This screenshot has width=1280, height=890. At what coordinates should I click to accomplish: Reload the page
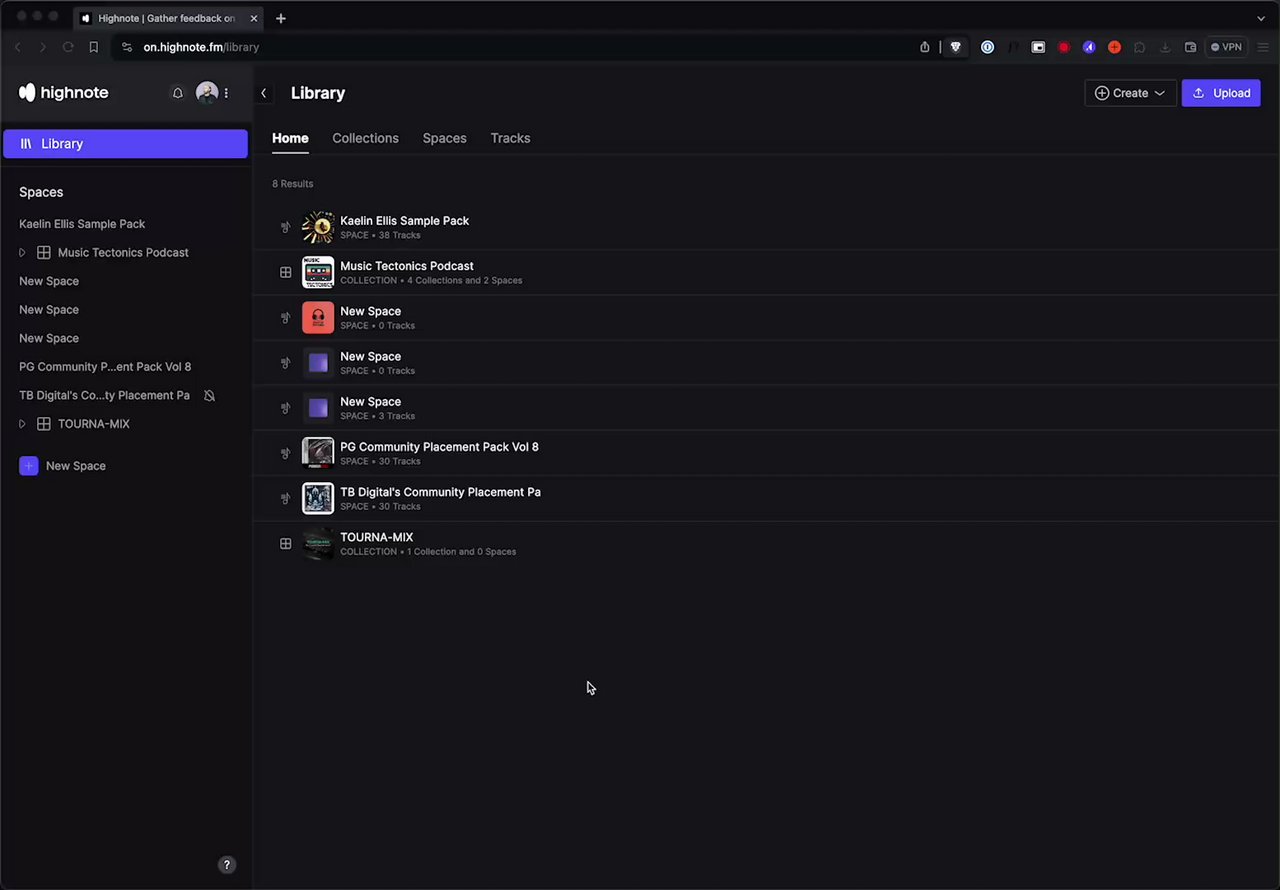click(68, 47)
